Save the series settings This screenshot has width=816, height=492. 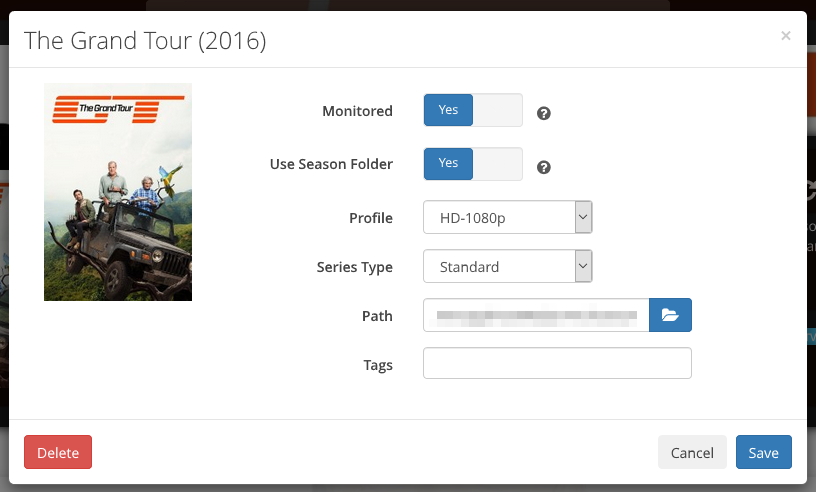click(763, 452)
